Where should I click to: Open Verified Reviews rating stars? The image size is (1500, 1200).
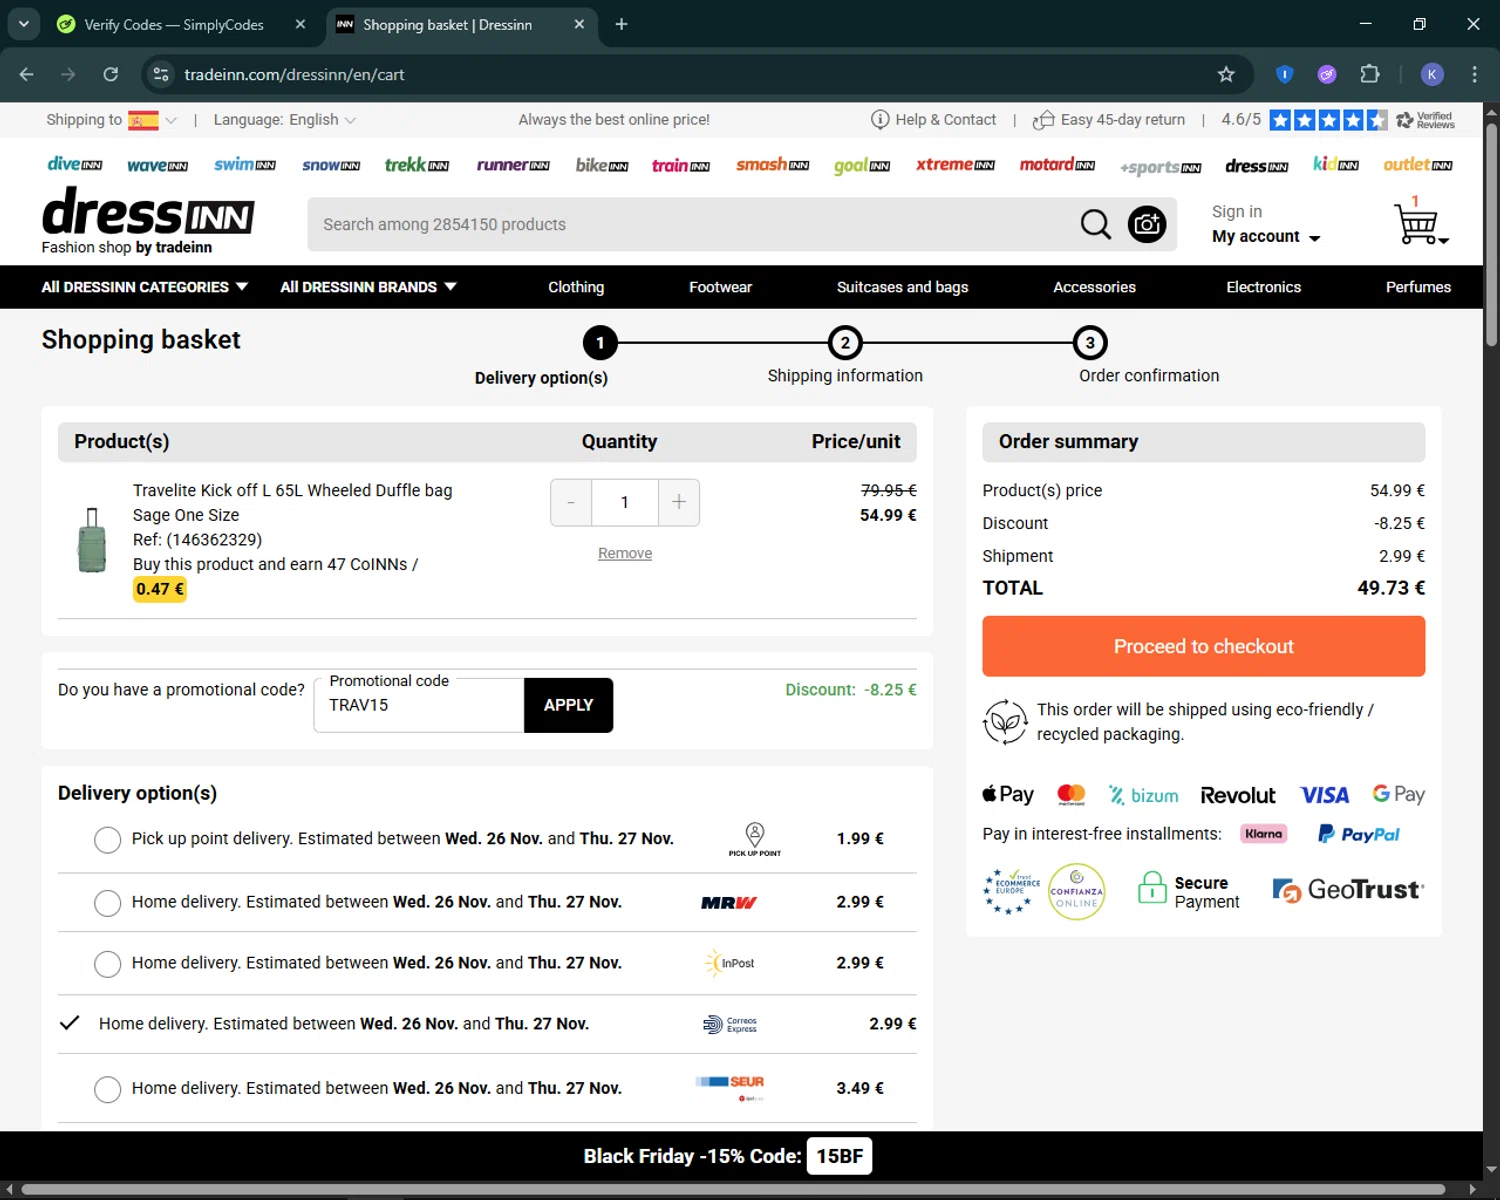click(x=1328, y=120)
